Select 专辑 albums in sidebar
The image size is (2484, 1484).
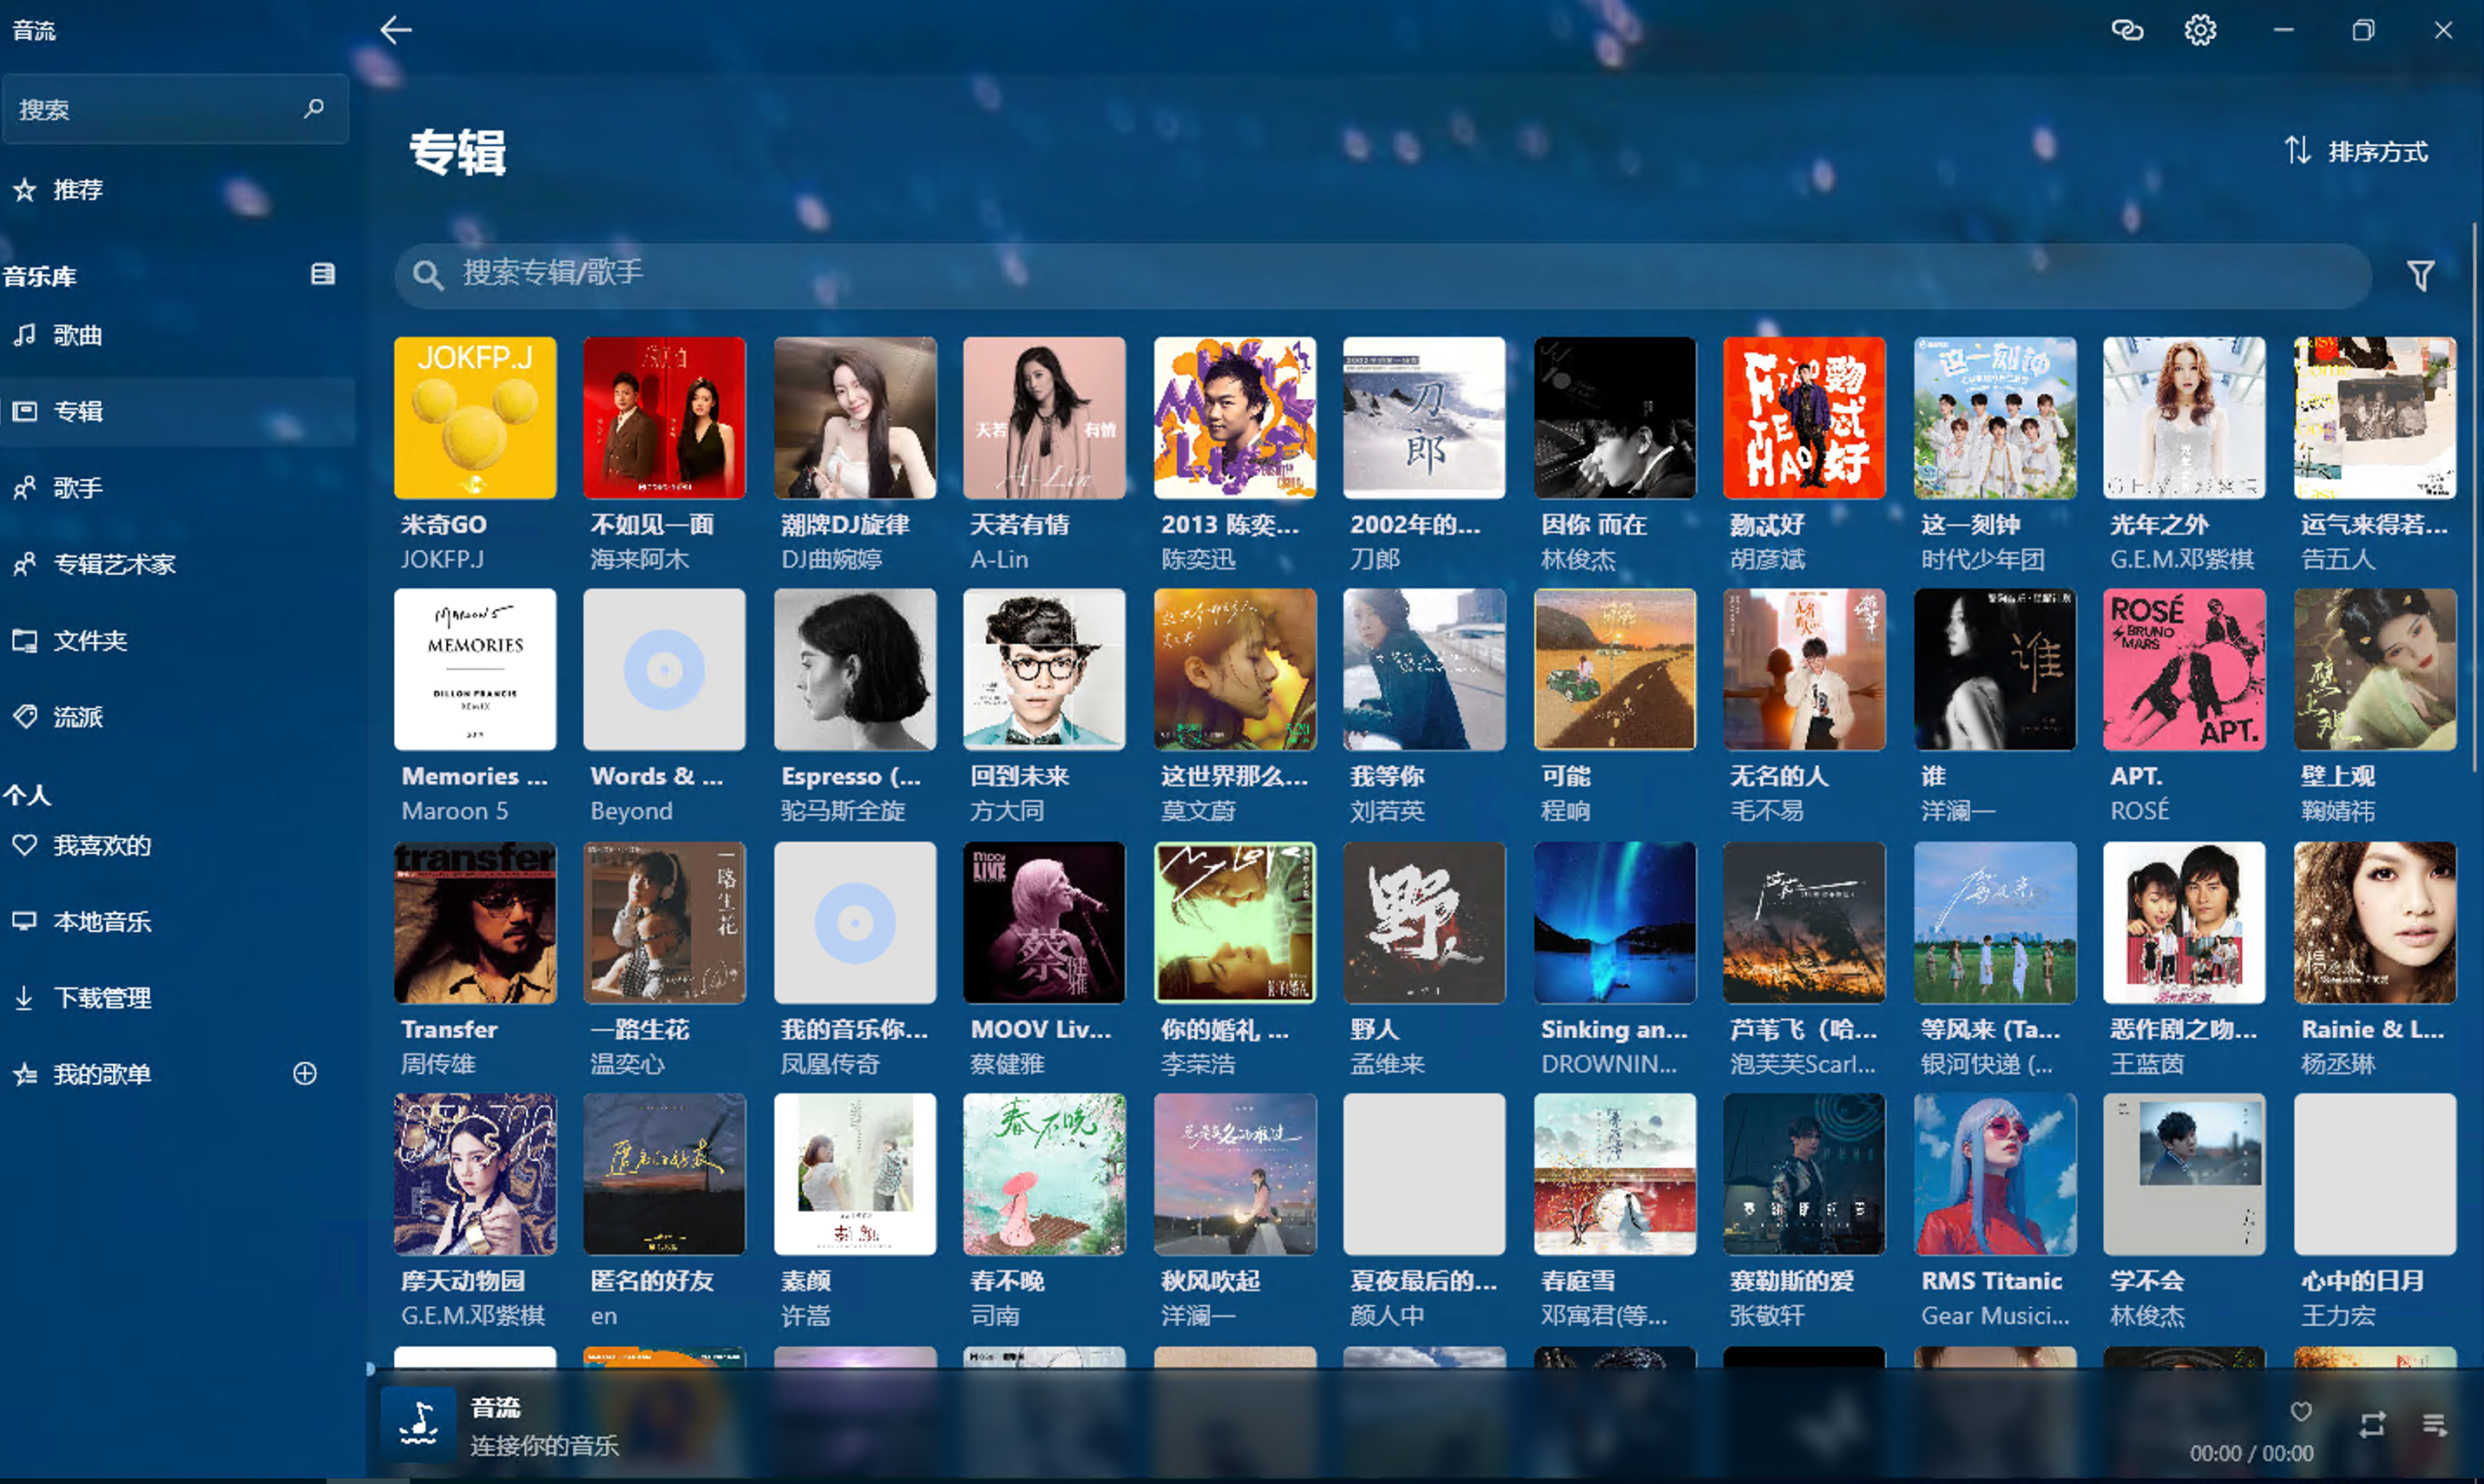pyautogui.click(x=177, y=411)
